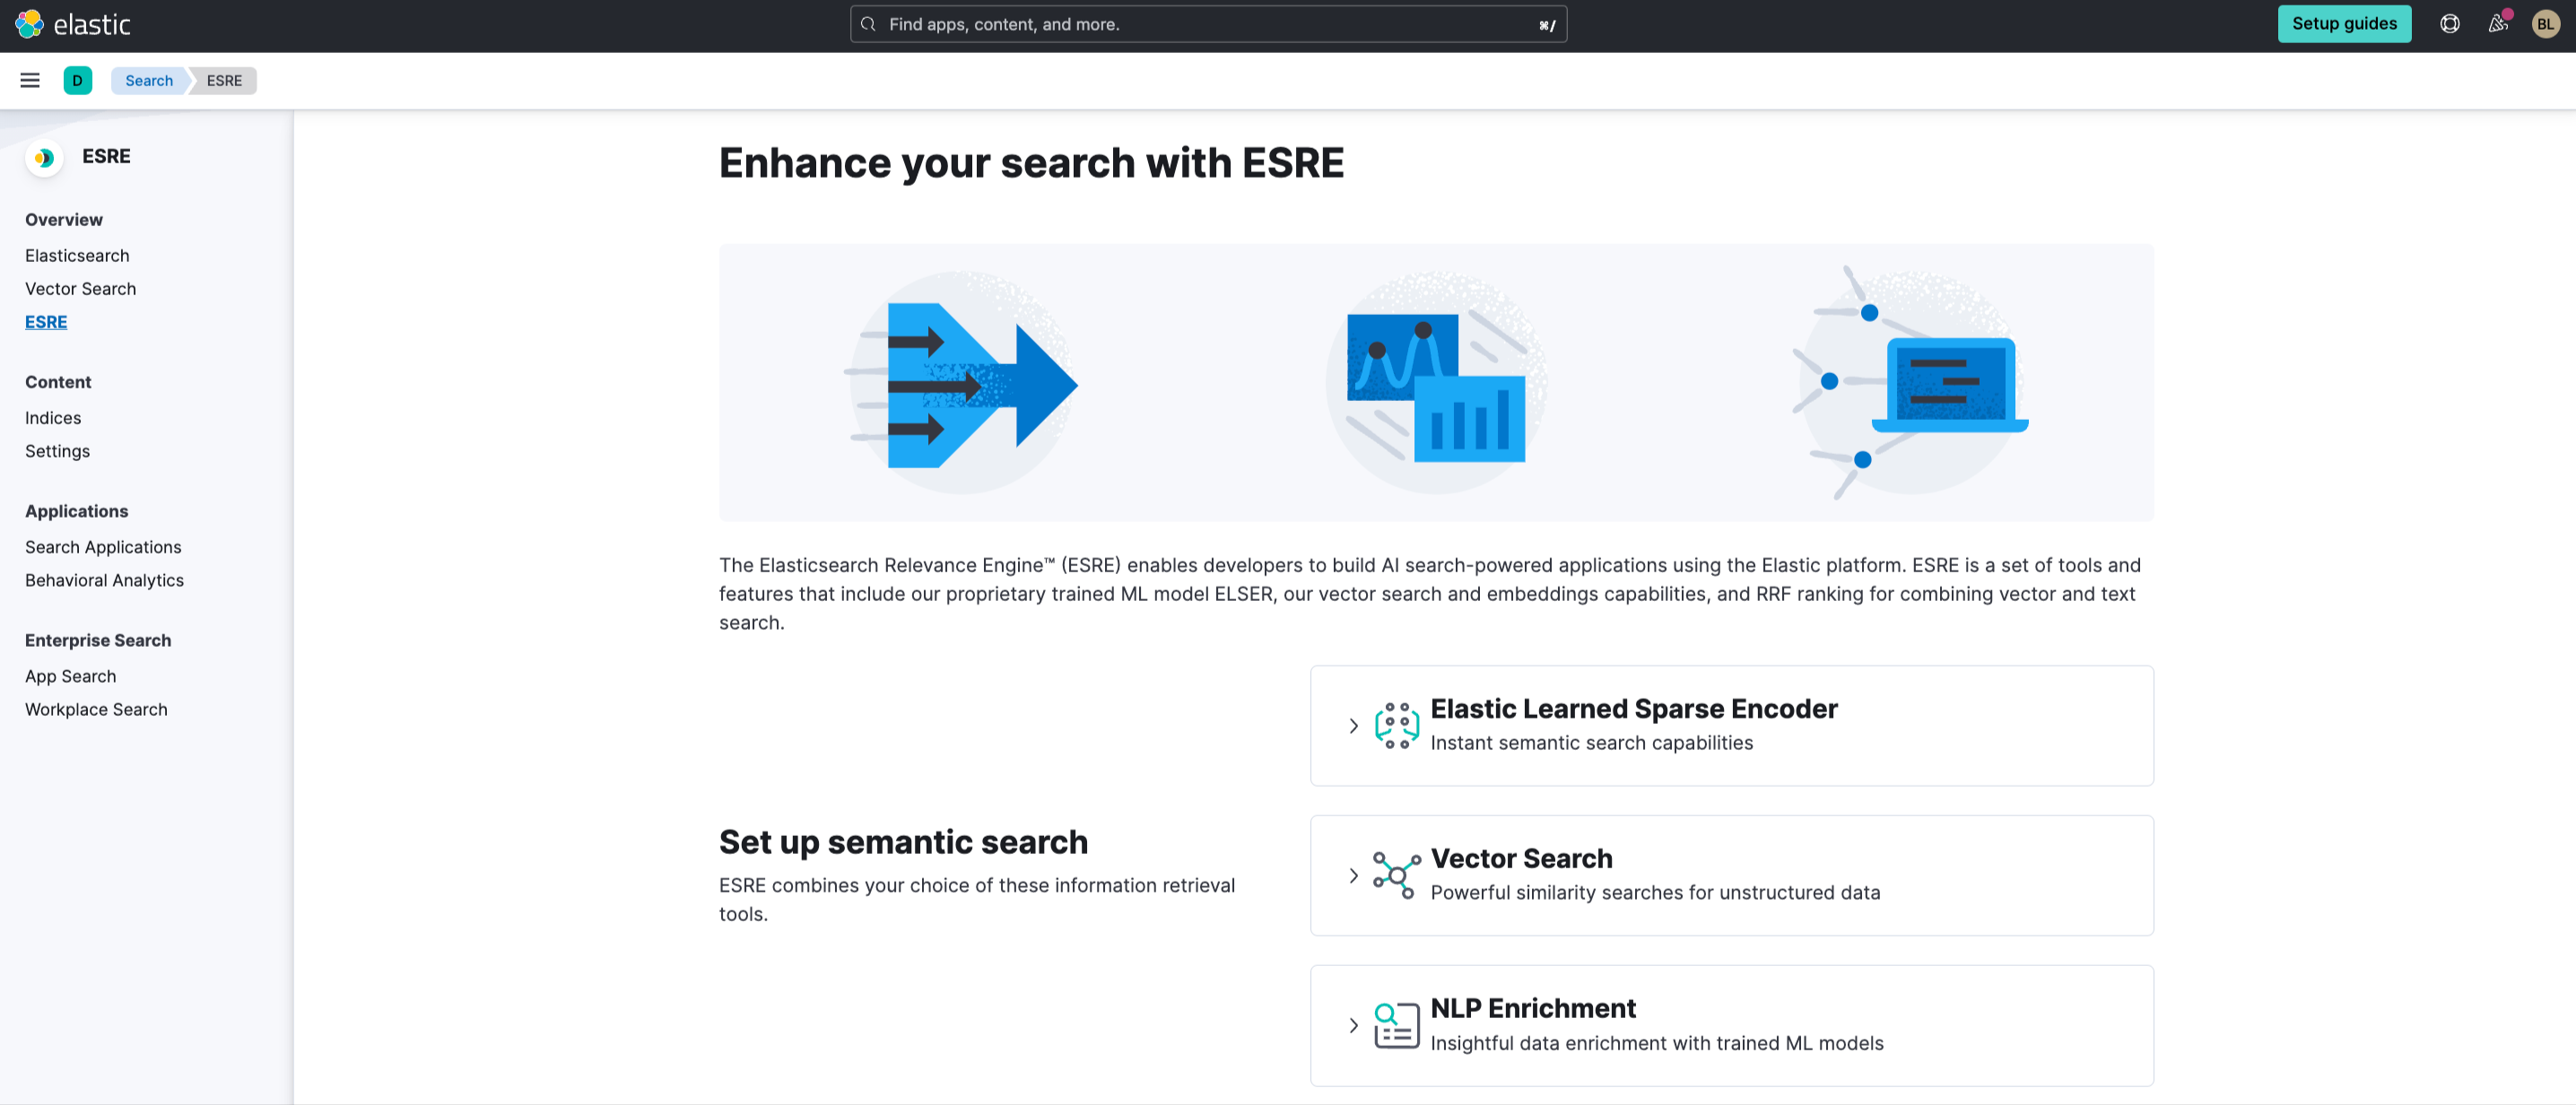Screen dimensions: 2576x1105
Task: Click the Elastic Learned Sparse Encoder icon
Action: pos(1396,725)
